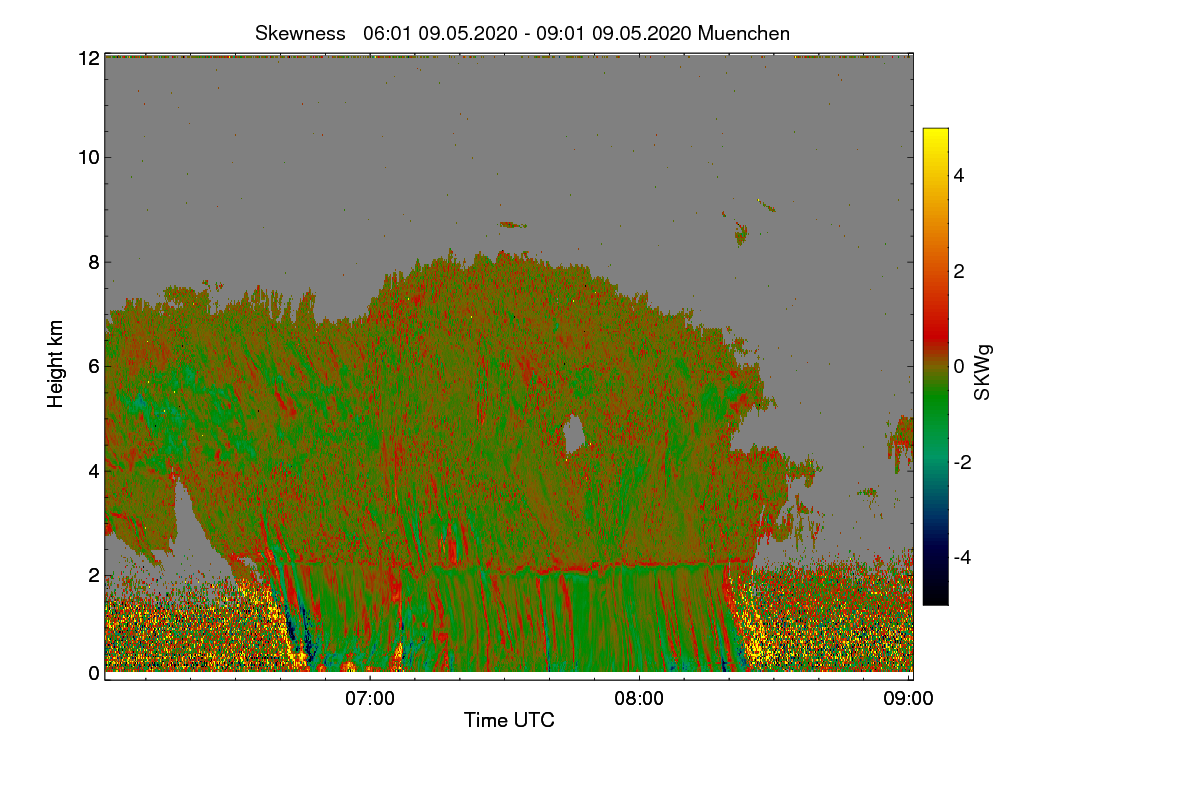The image size is (1200, 800).
Task: Click the 'Height km' y-axis label
Action: (x=56, y=364)
